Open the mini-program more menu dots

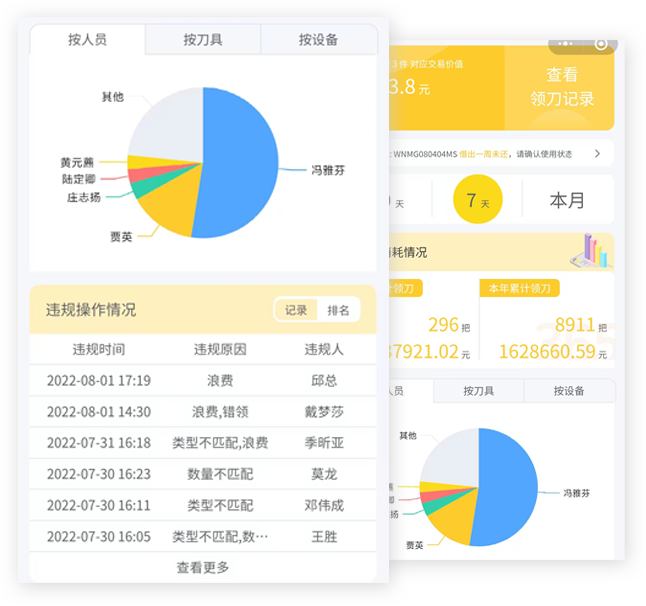pyautogui.click(x=565, y=43)
